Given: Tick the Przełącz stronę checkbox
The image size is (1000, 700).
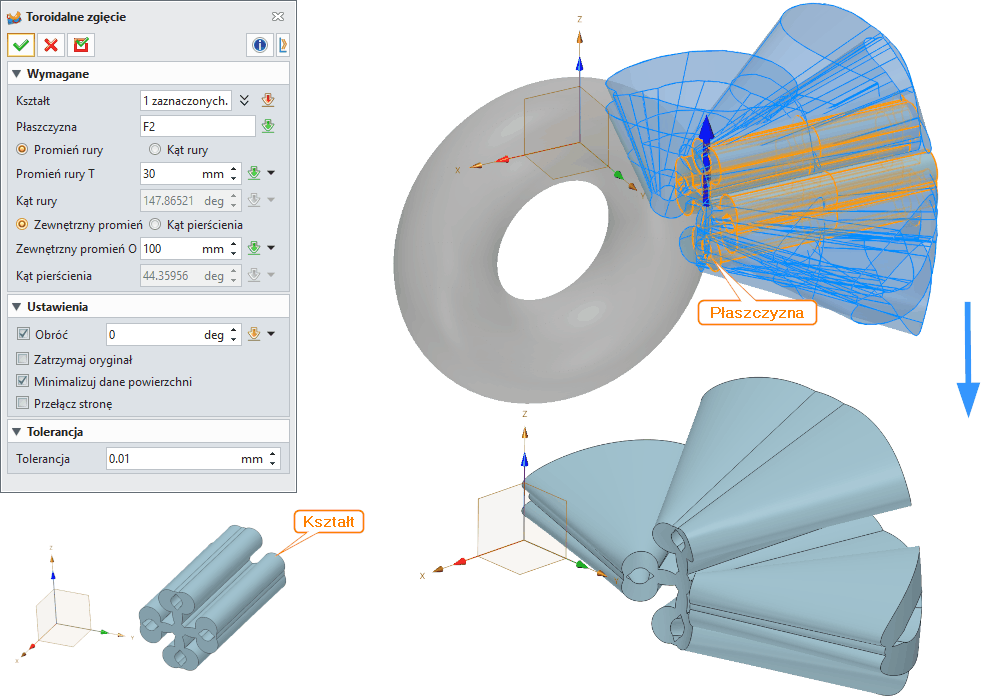Looking at the screenshot, I should coord(24,404).
